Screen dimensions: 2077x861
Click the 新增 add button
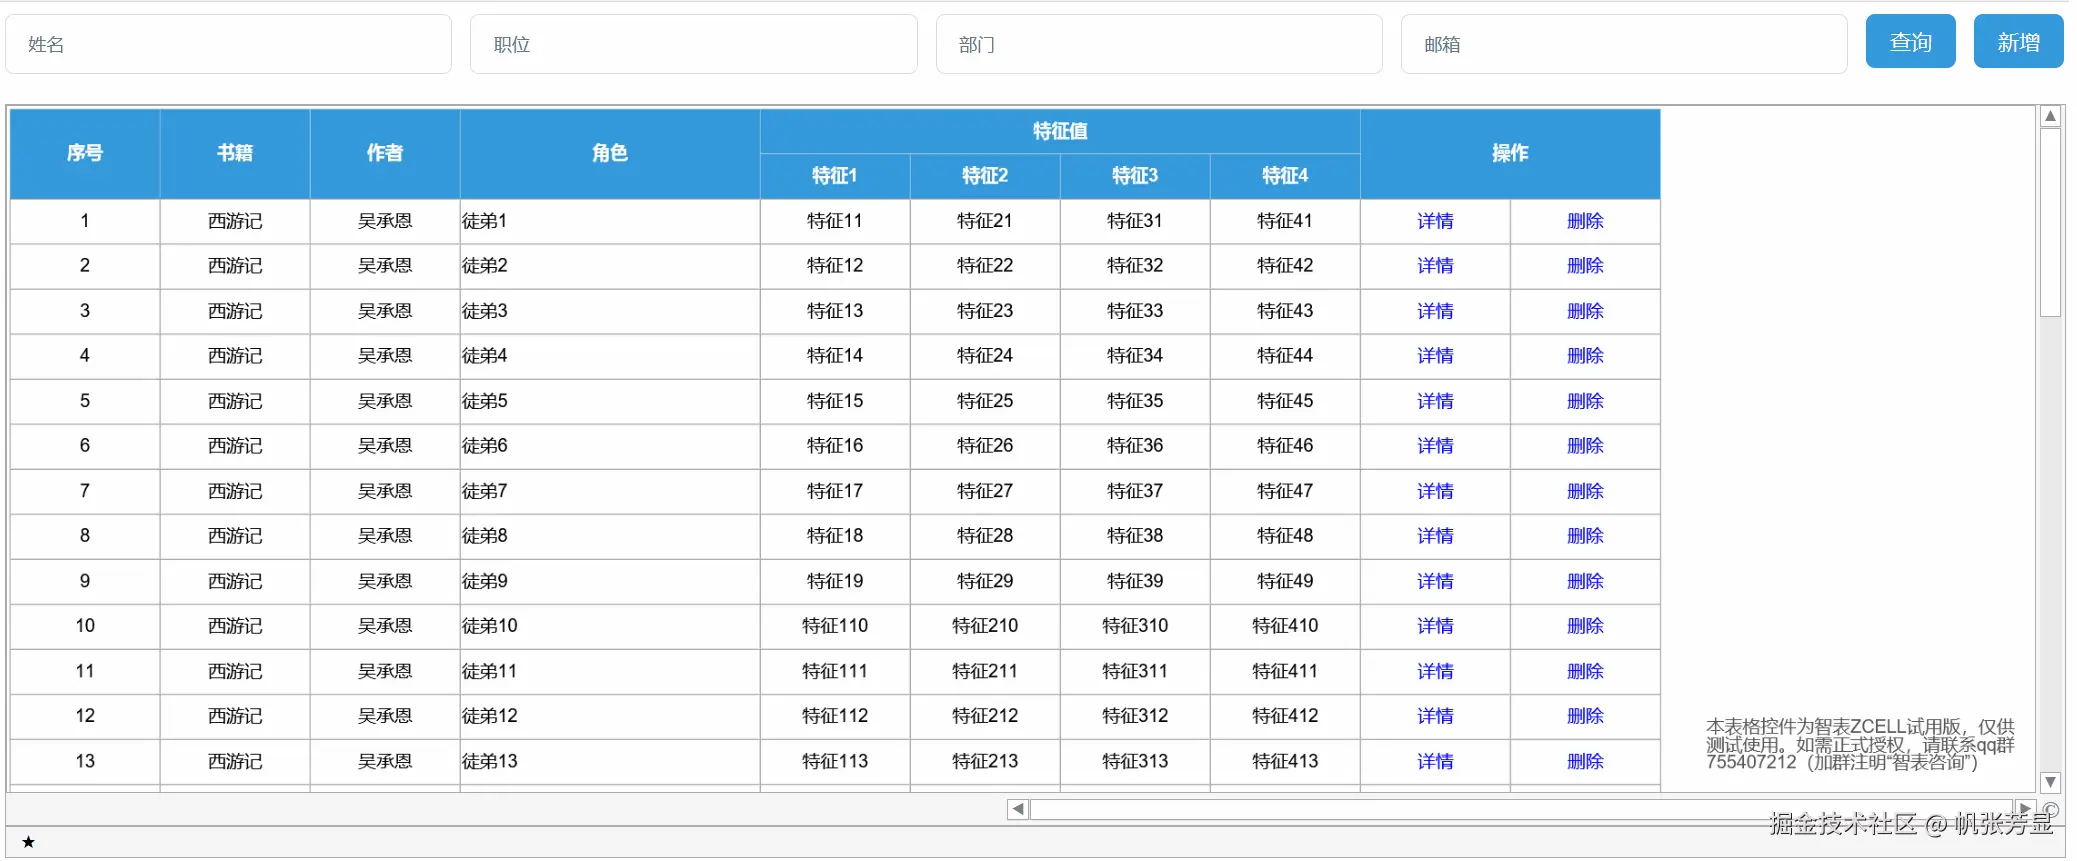pos(2018,42)
